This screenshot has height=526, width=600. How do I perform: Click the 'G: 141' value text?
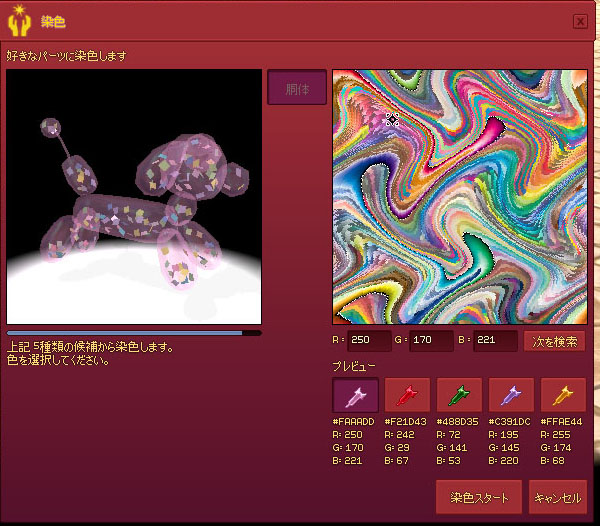(452, 448)
